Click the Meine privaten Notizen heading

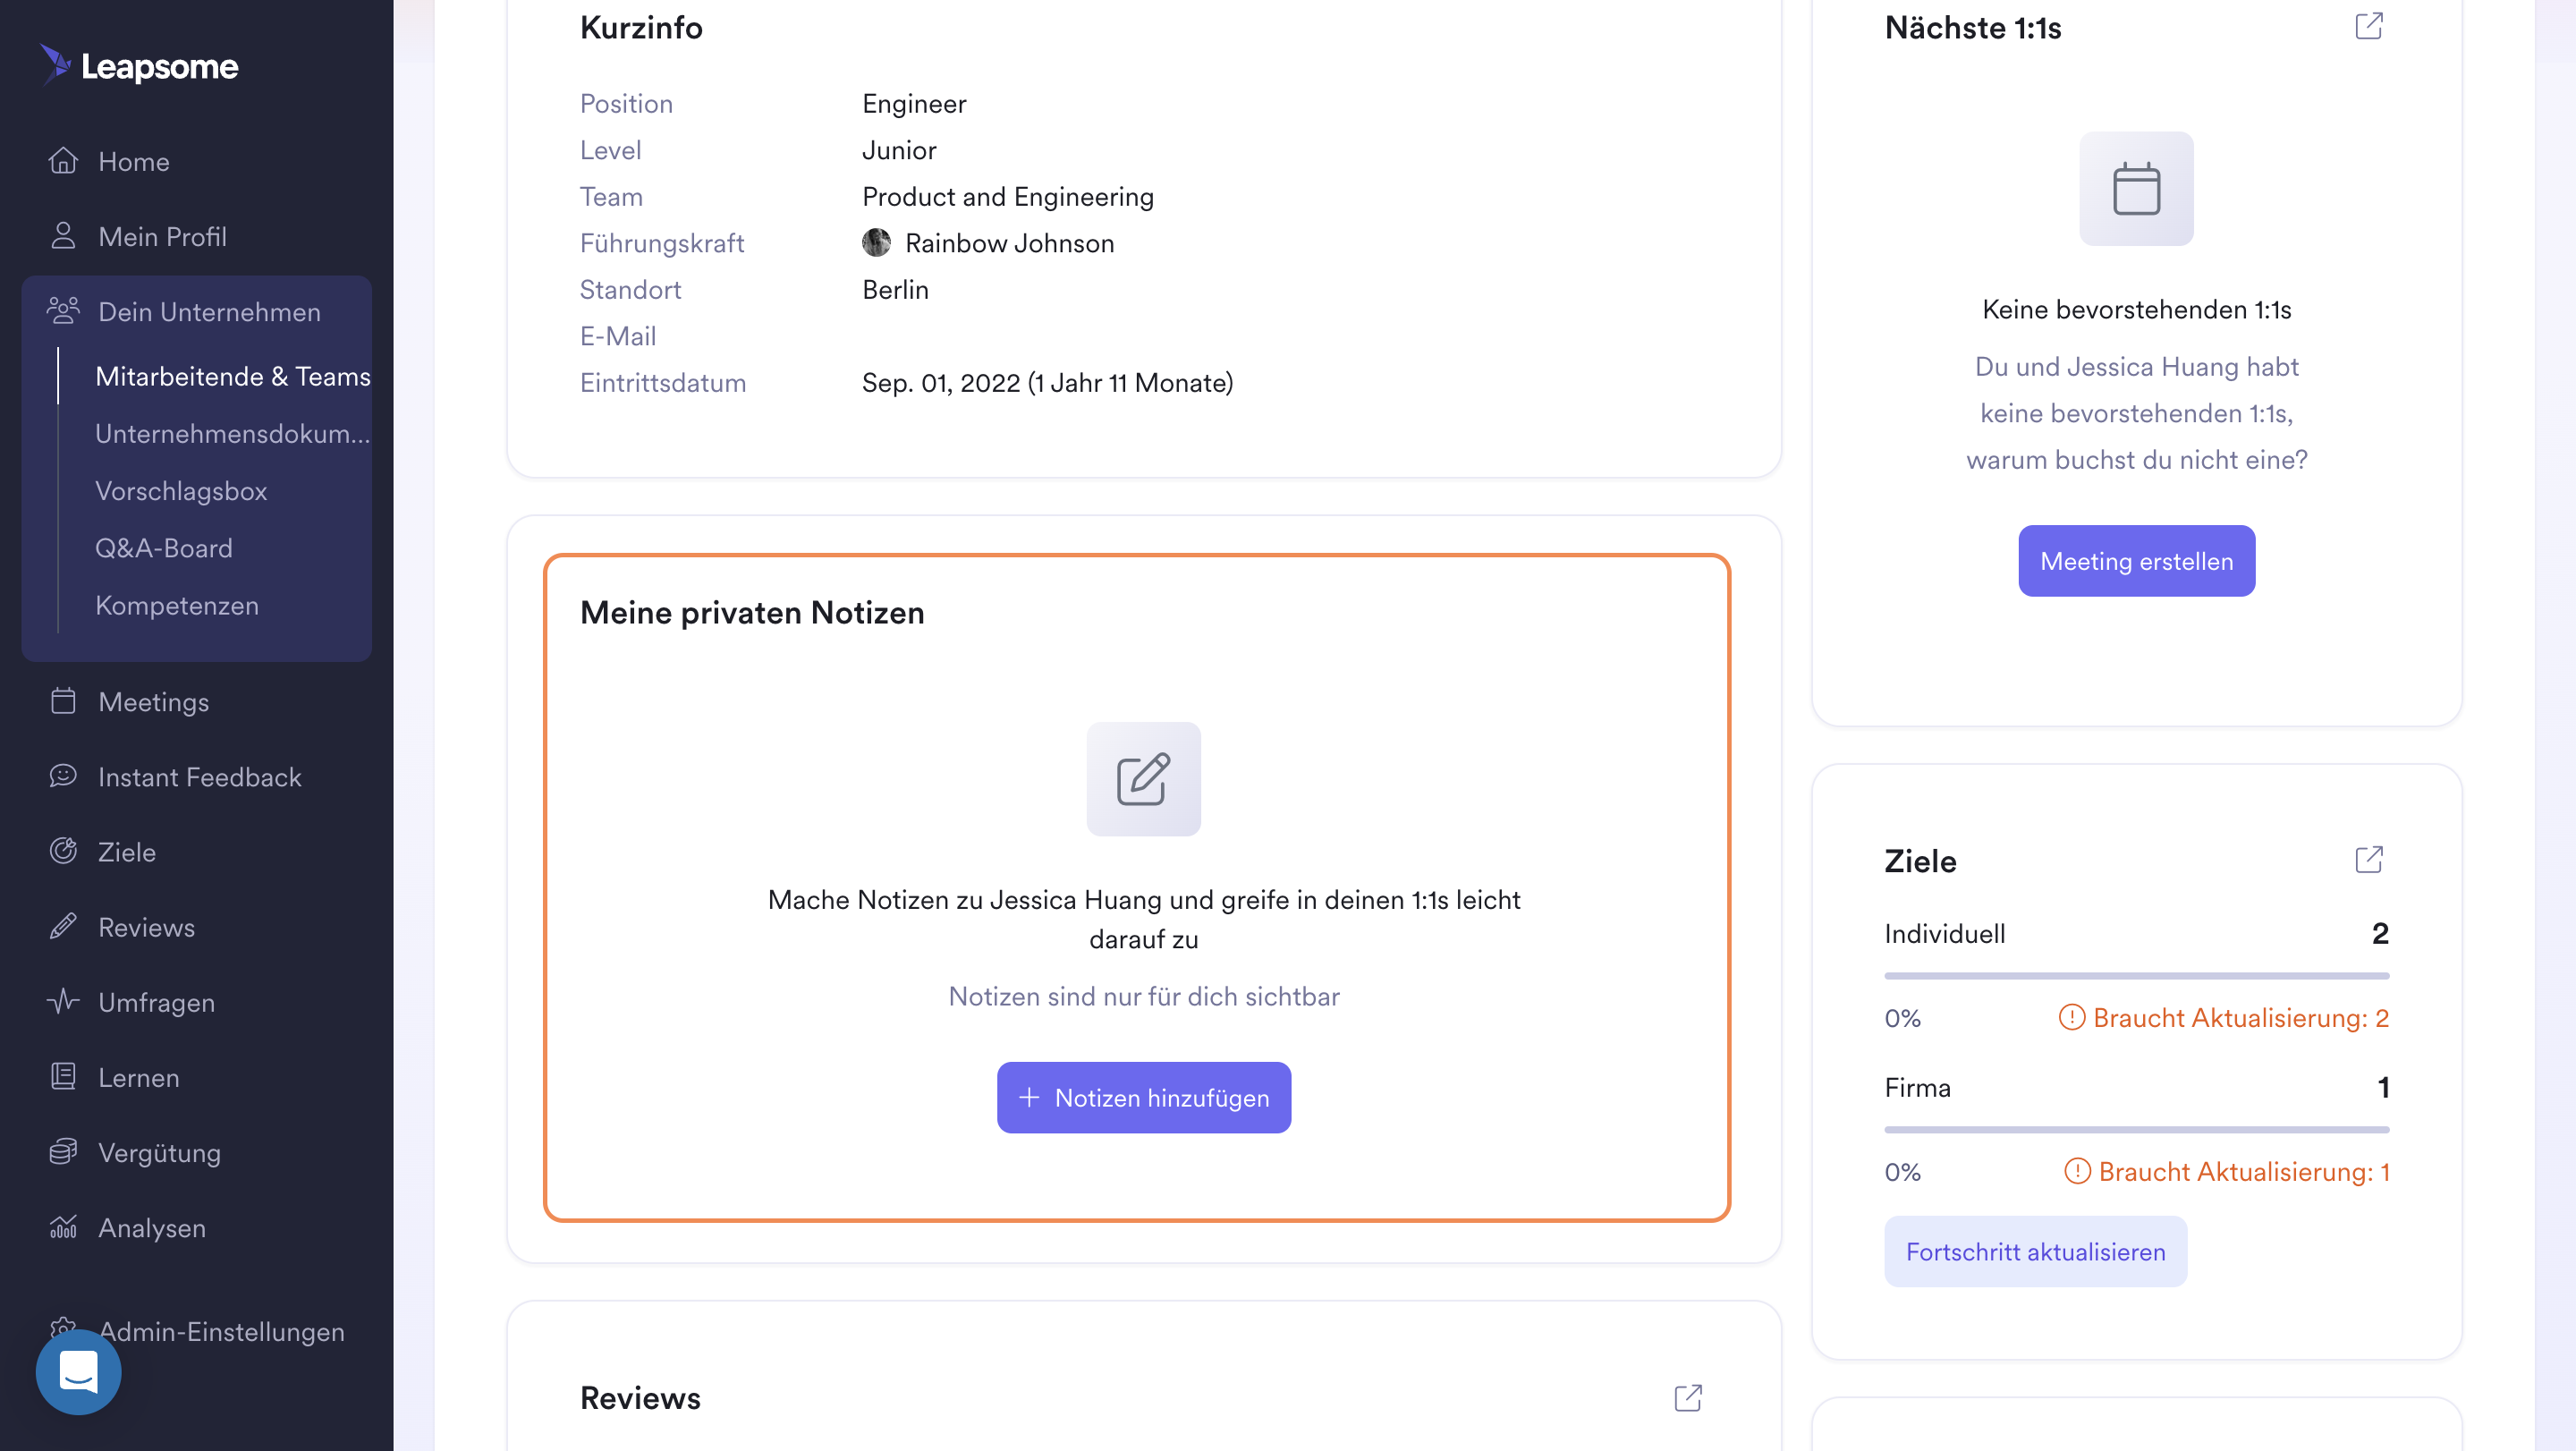752,612
